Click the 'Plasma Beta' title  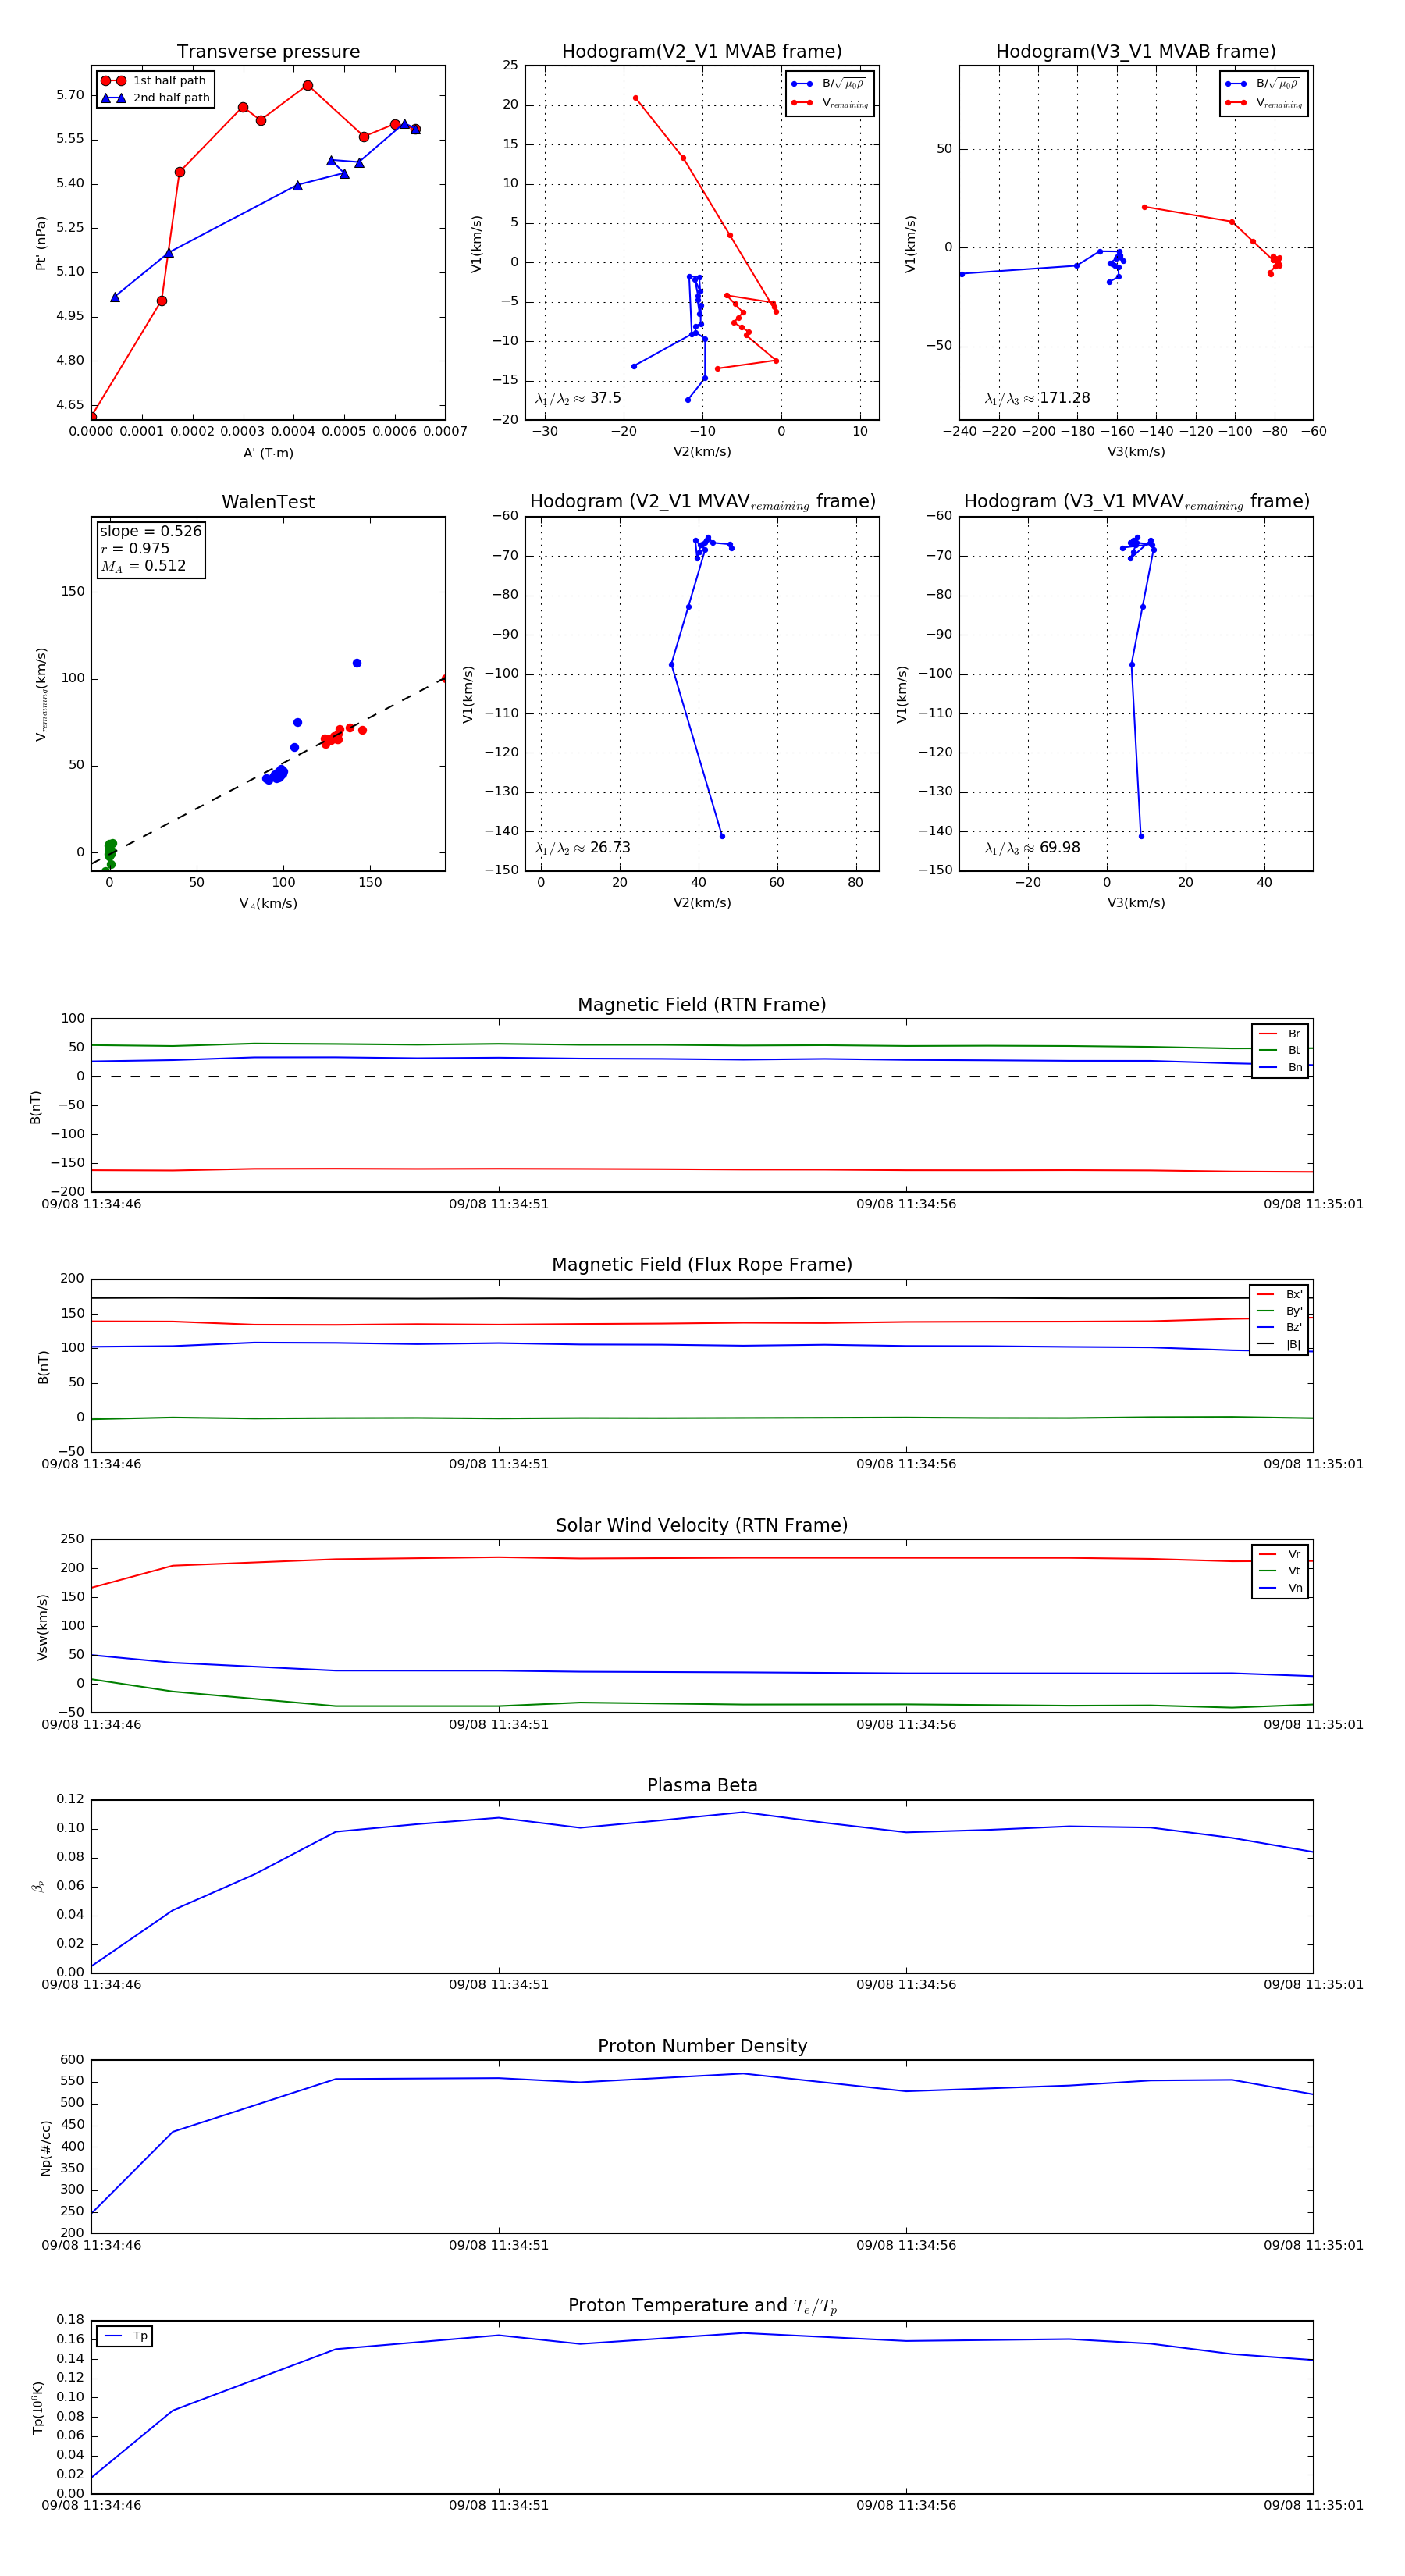(702, 1785)
